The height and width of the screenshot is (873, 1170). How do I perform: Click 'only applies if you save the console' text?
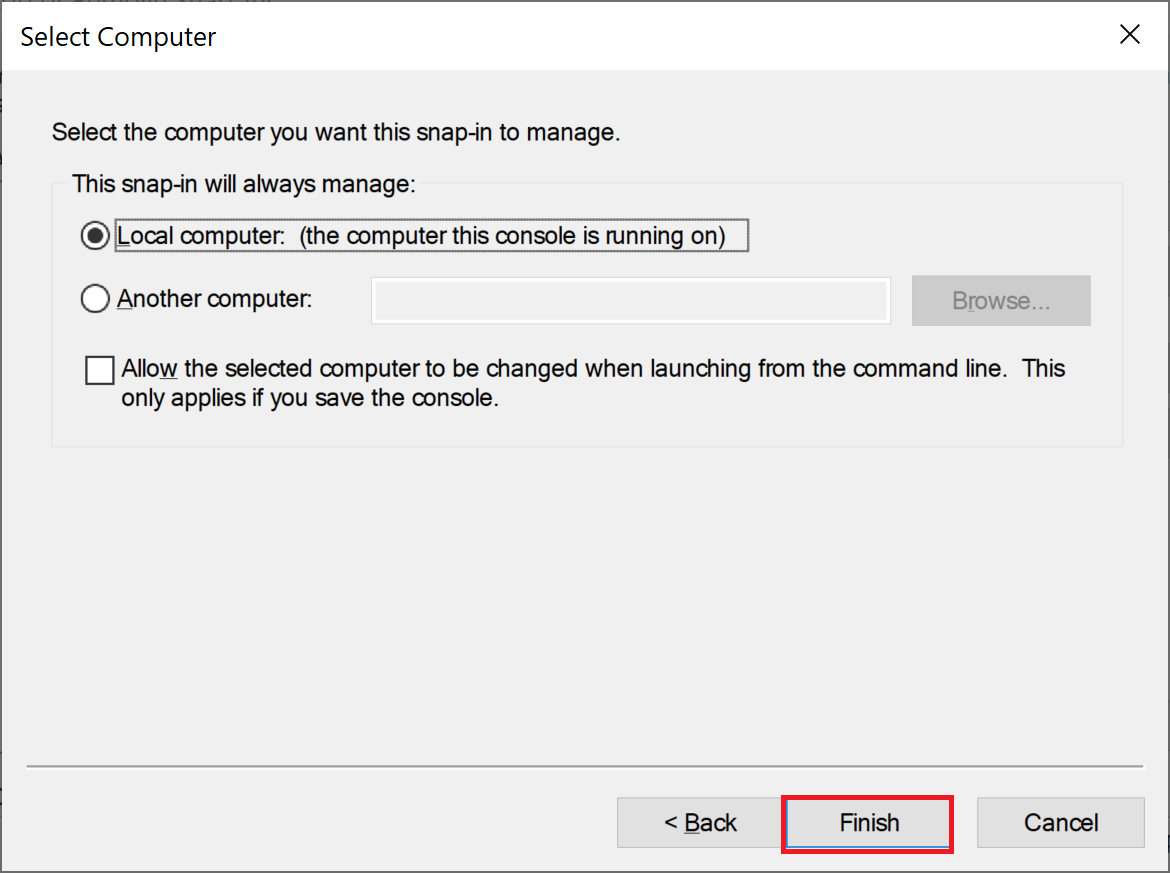(x=310, y=398)
